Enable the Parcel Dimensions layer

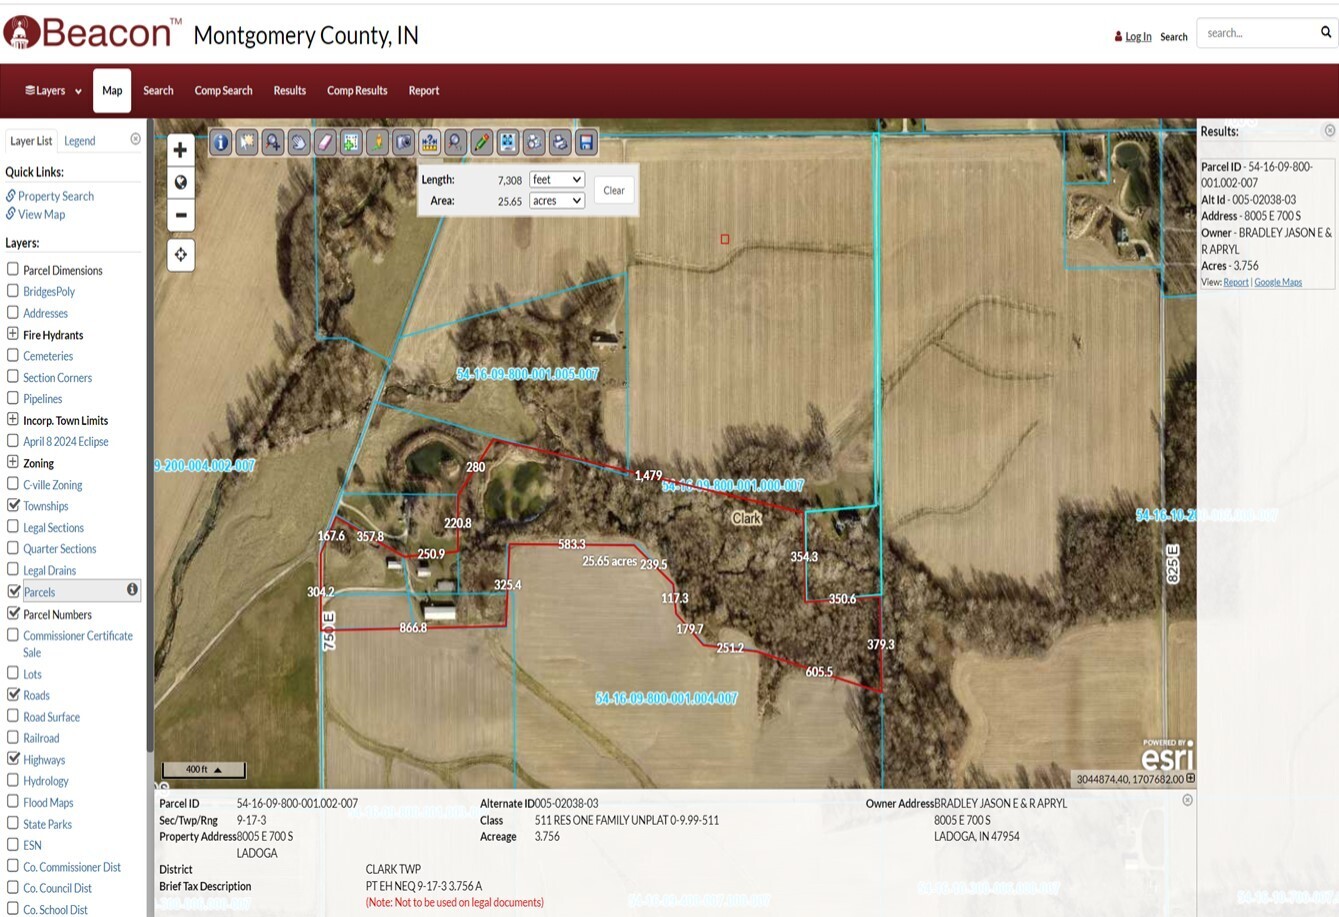(x=13, y=269)
